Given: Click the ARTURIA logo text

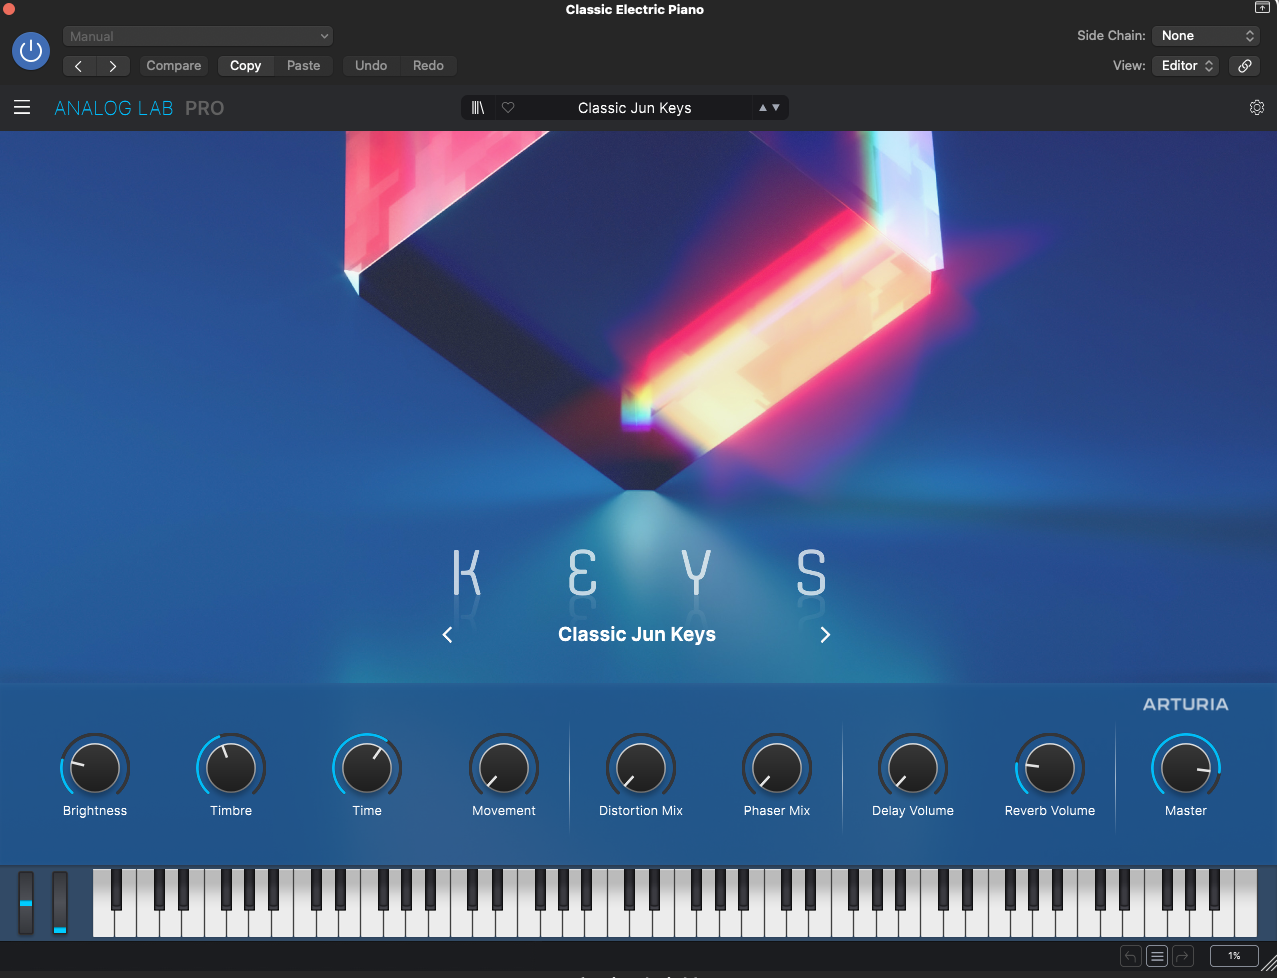Looking at the screenshot, I should tap(1186, 705).
